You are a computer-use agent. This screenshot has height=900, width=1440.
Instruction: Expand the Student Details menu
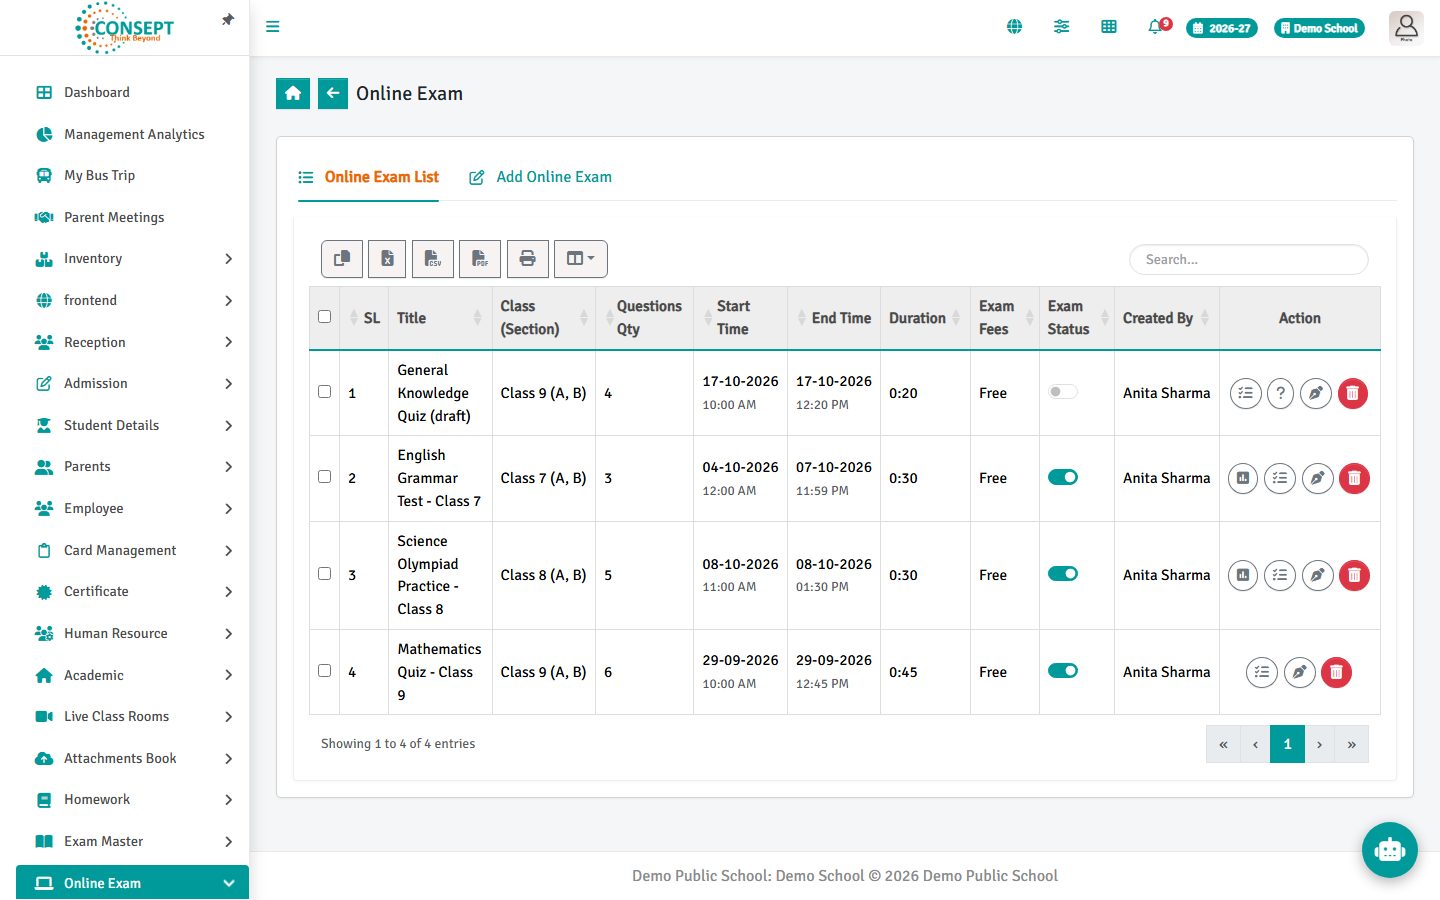tap(132, 425)
